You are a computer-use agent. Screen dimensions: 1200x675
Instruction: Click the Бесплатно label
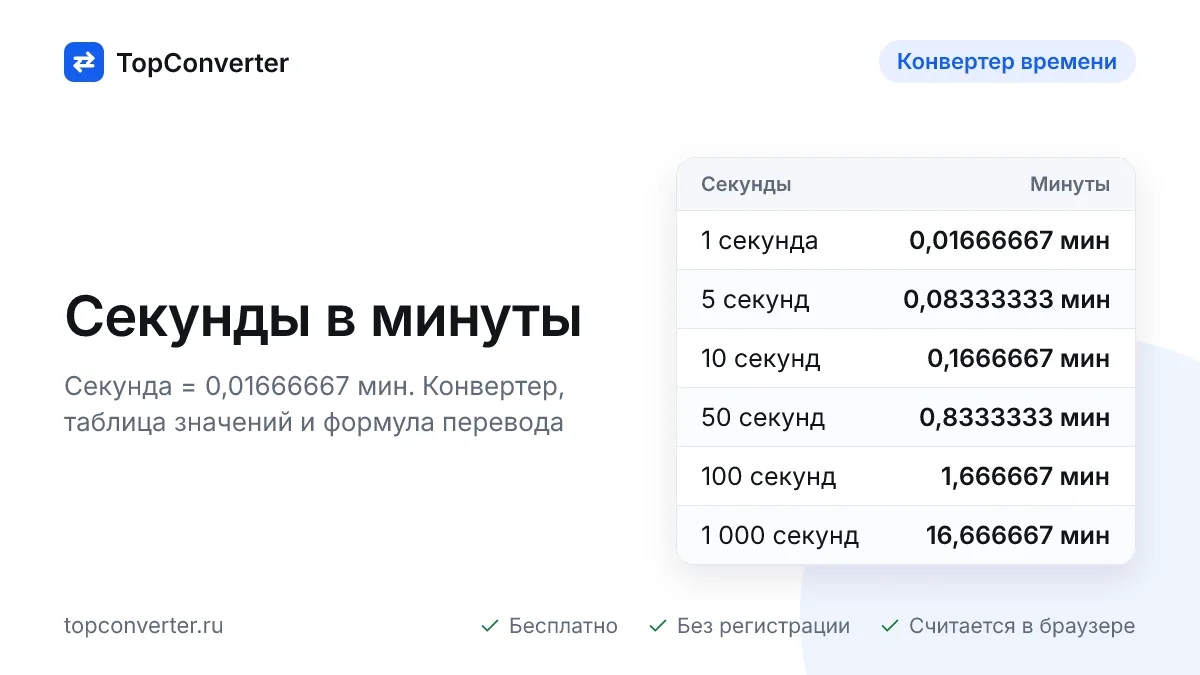[563, 626]
